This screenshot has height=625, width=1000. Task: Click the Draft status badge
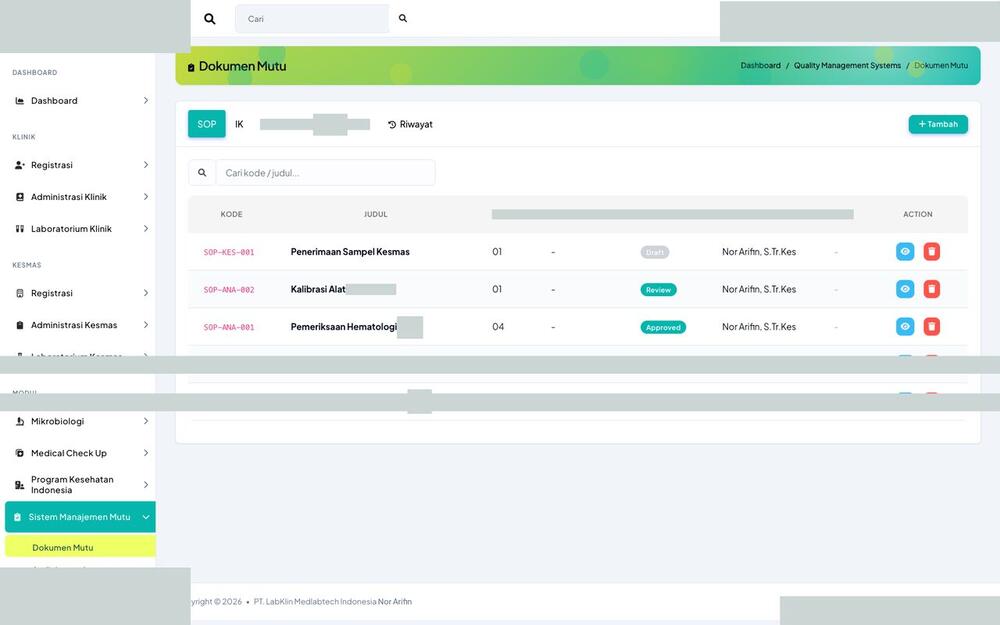[x=654, y=253]
